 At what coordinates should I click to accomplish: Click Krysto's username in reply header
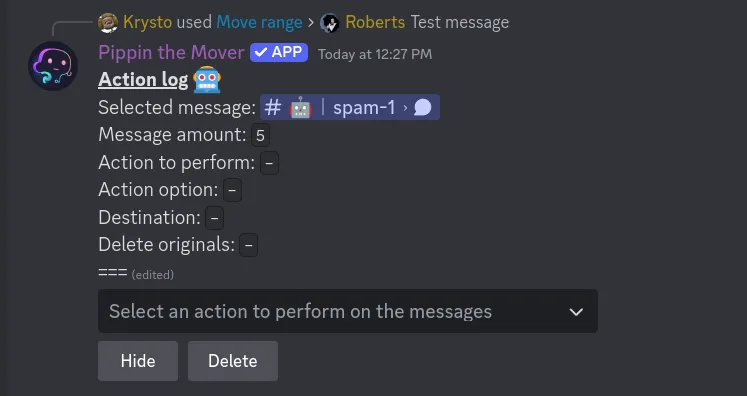pyautogui.click(x=148, y=22)
